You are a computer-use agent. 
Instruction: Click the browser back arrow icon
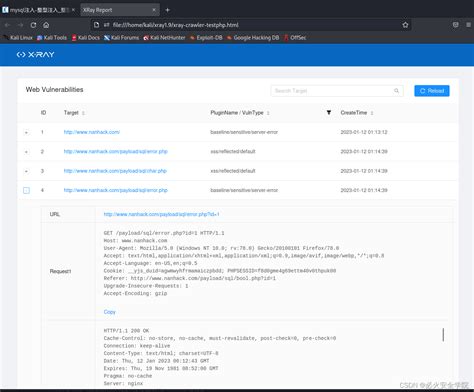tap(7, 25)
